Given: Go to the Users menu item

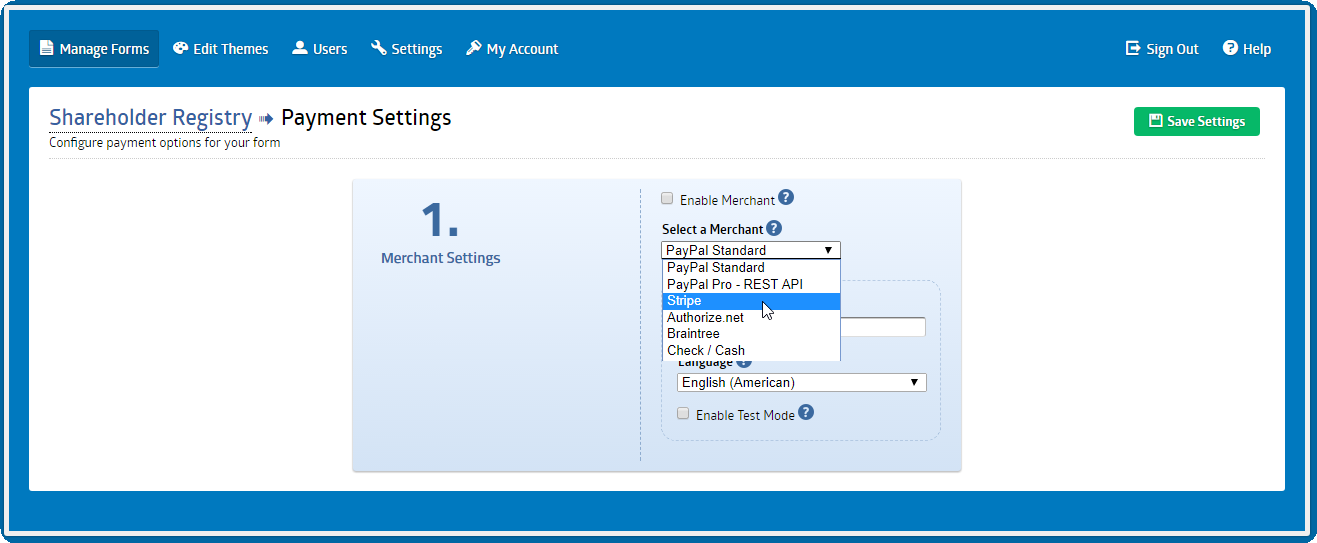Looking at the screenshot, I should [x=320, y=48].
